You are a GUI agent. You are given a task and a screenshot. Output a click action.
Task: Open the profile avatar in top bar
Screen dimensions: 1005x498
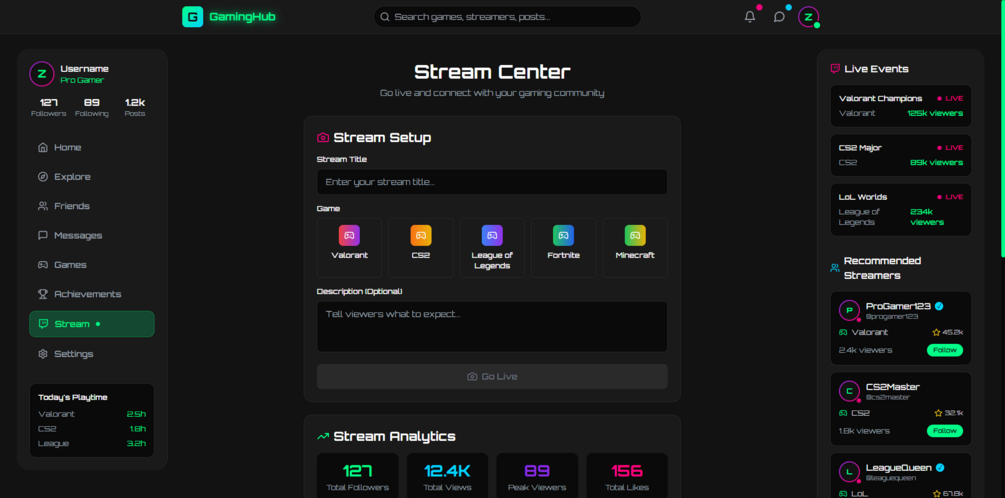[x=808, y=17]
